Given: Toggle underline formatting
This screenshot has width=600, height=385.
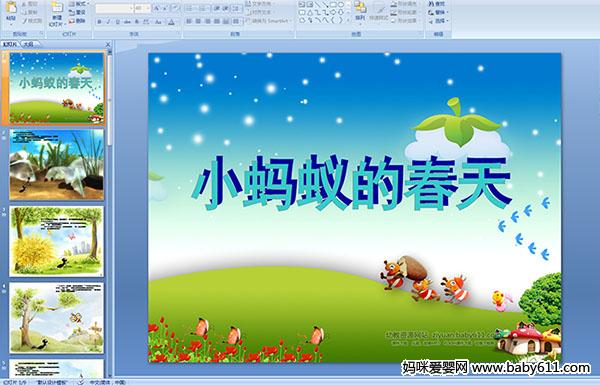Looking at the screenshot, I should coord(117,22).
